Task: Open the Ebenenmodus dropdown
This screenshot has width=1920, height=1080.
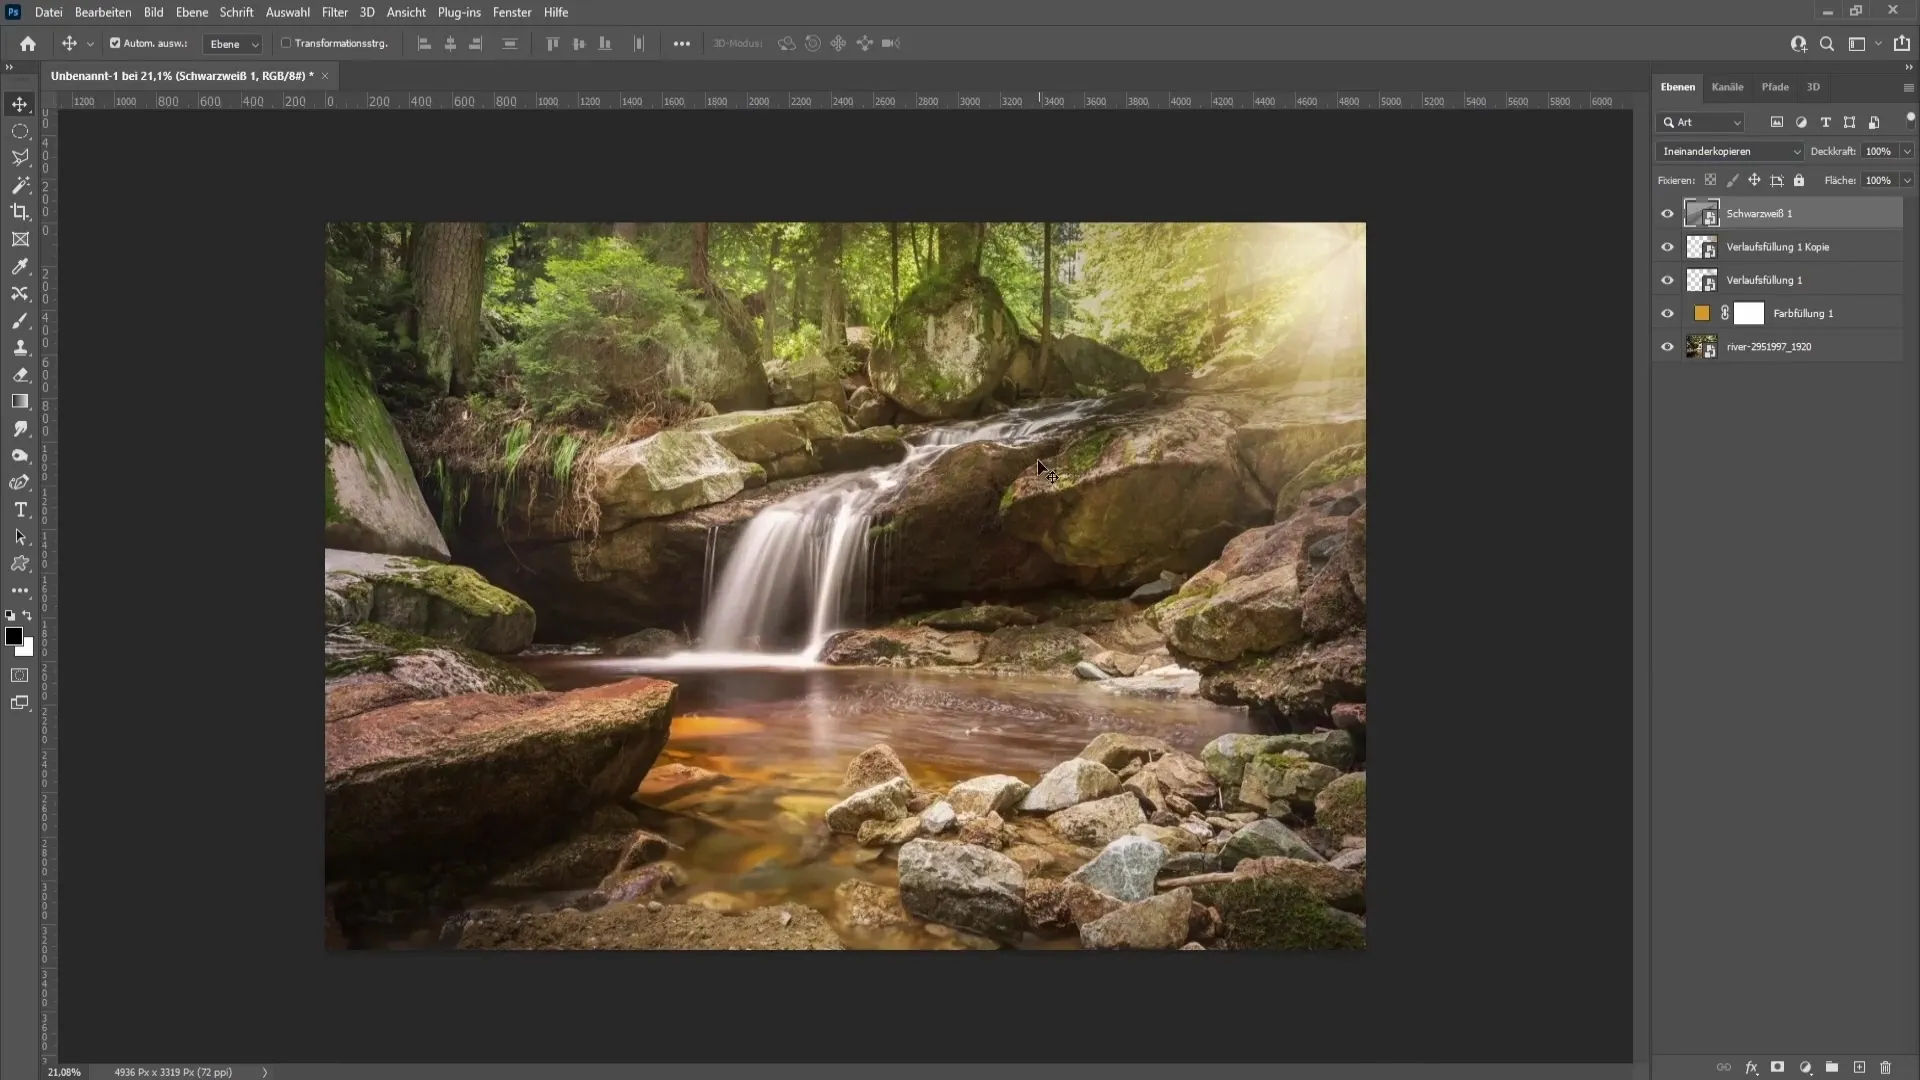Action: tap(1730, 150)
